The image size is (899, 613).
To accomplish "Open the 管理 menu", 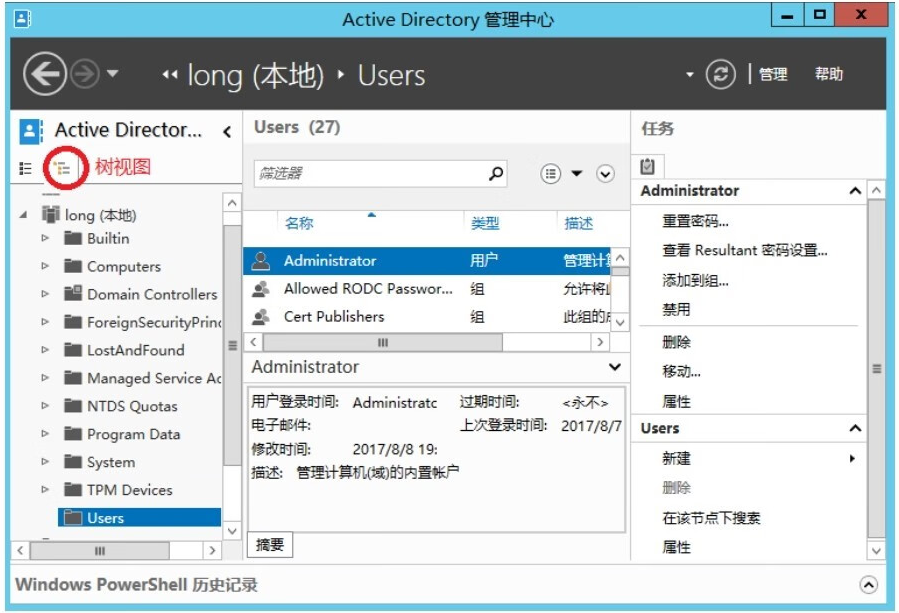I will point(772,74).
